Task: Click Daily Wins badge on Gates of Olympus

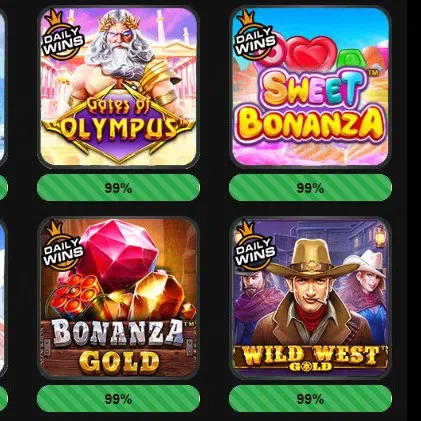Action: pos(62,36)
